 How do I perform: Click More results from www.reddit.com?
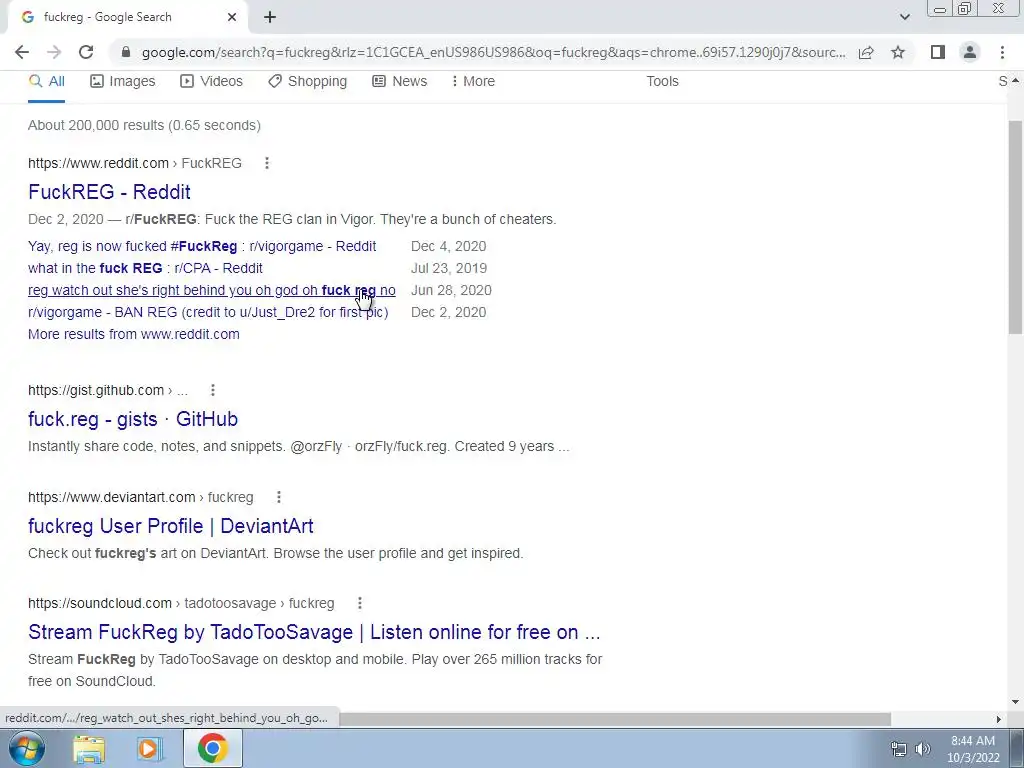click(134, 334)
